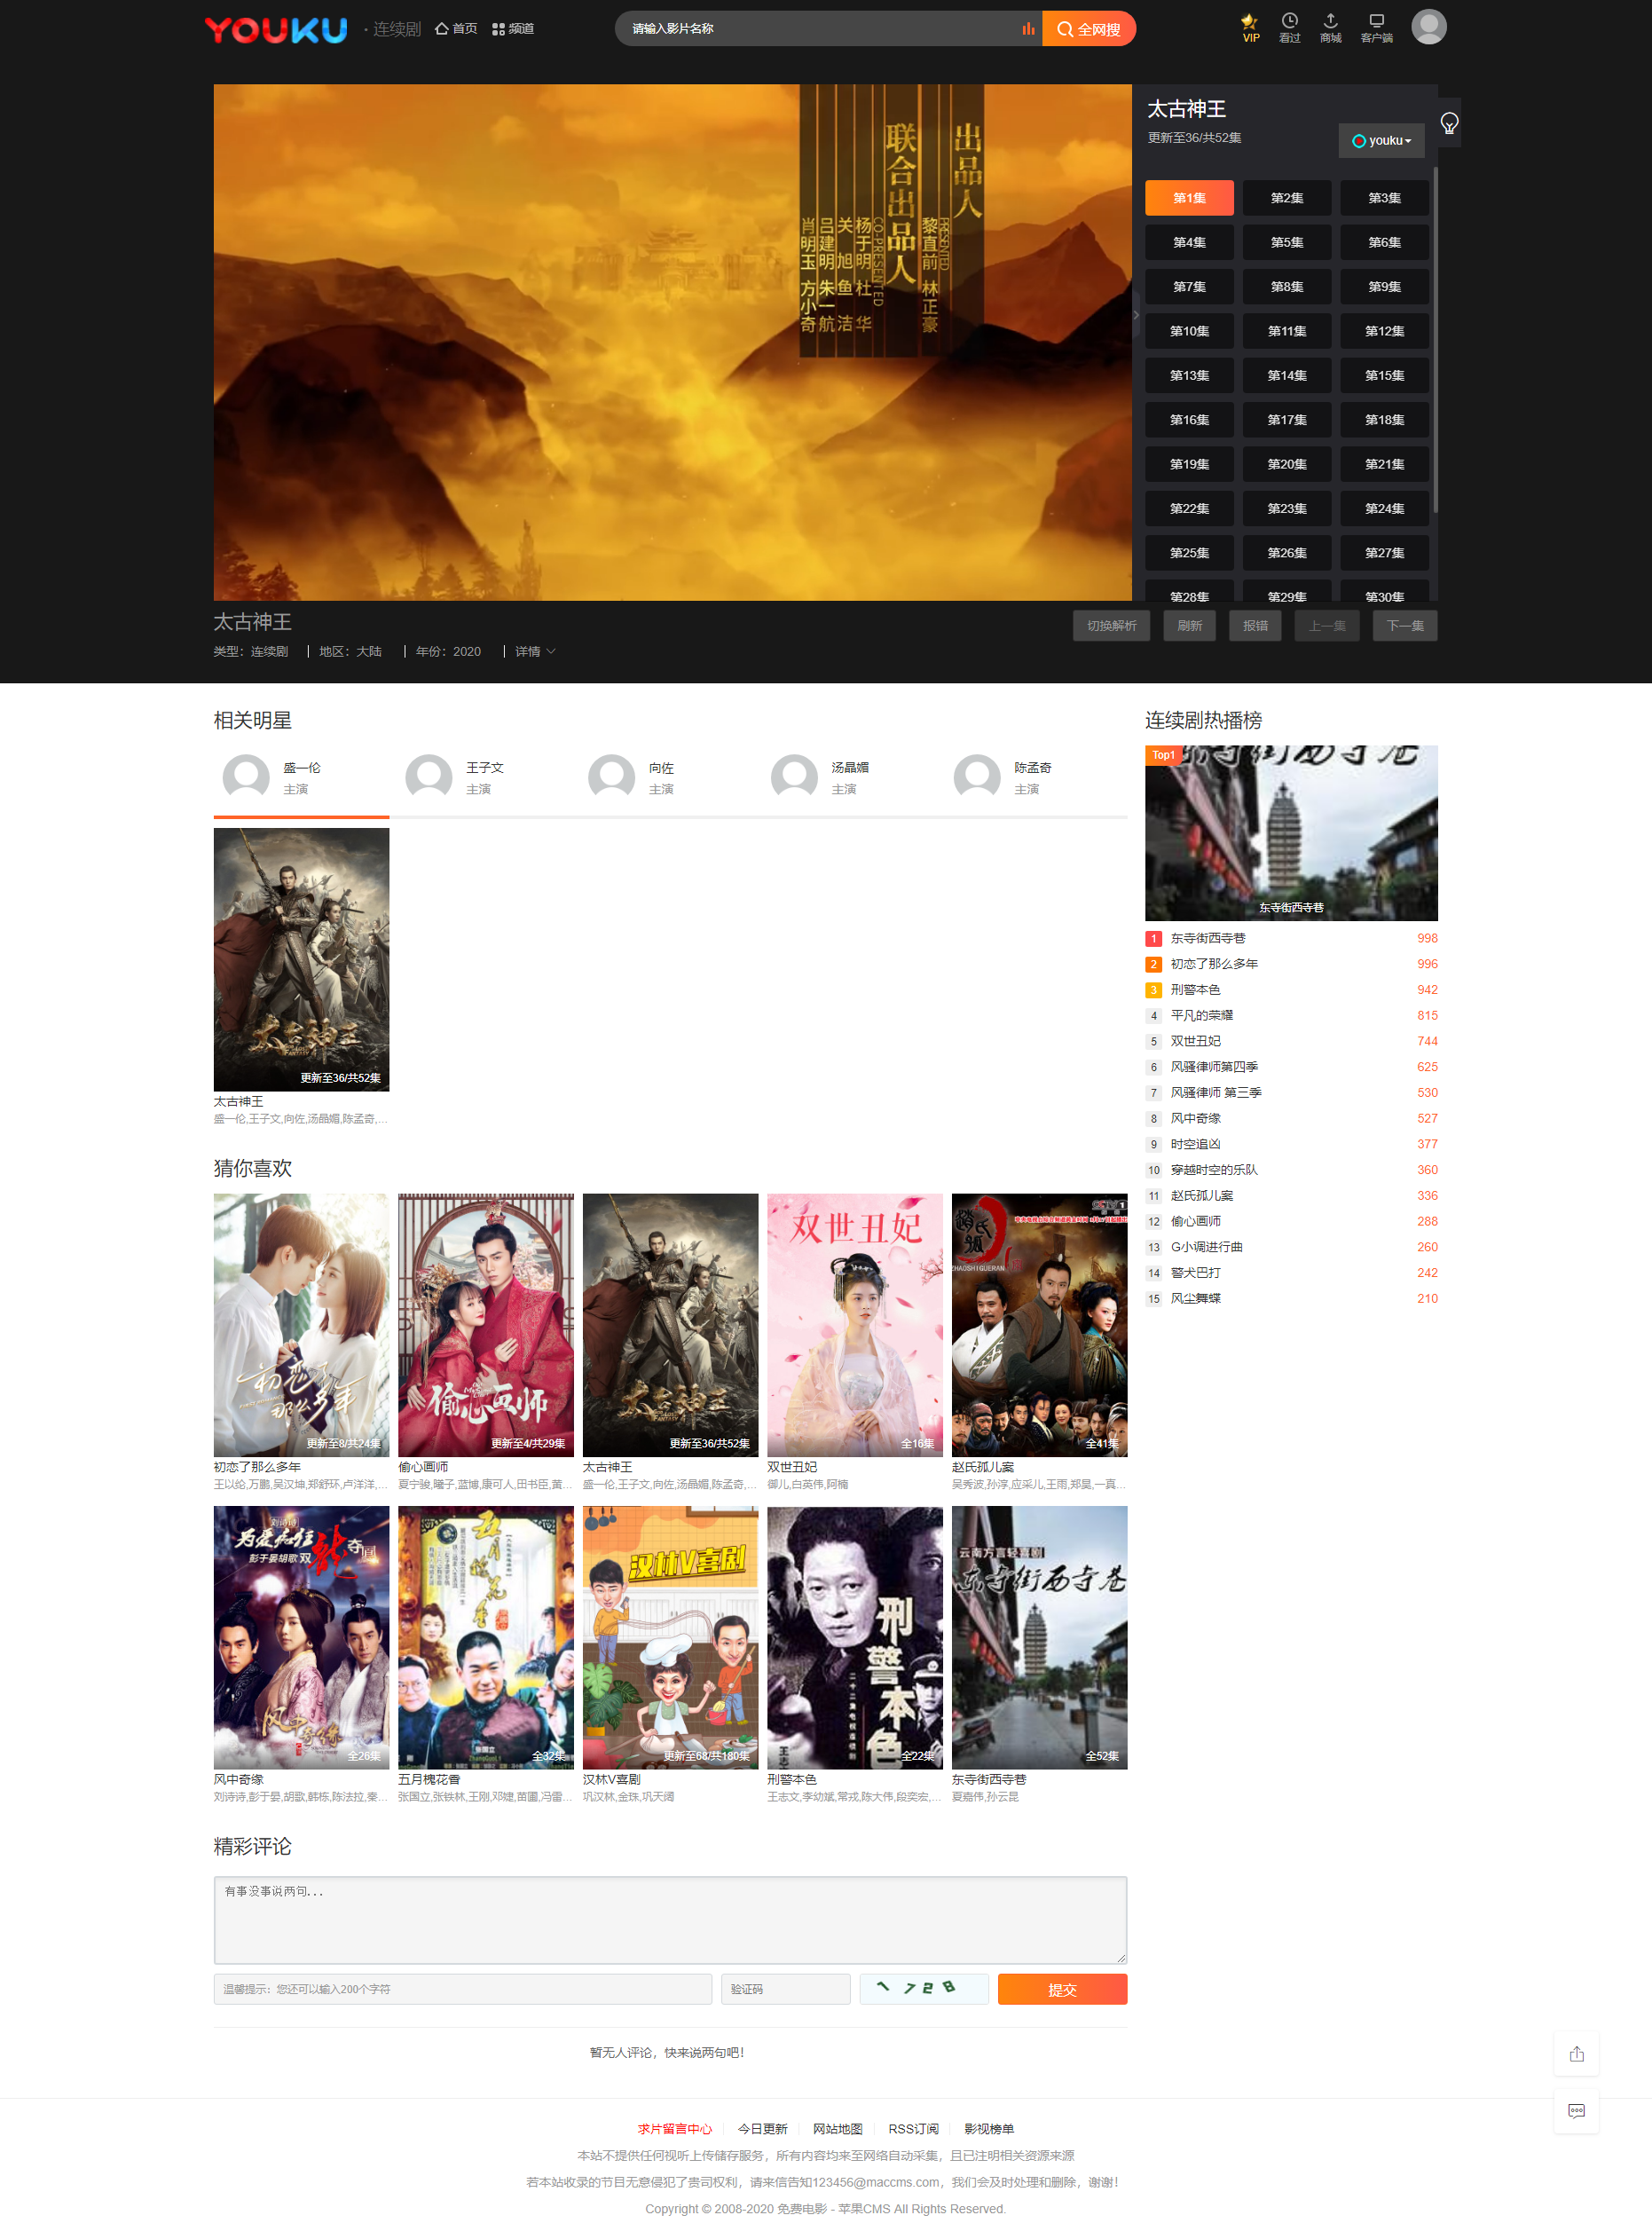The width and height of the screenshot is (1652, 2231).
Task: Open the 今日更新 footer link
Action: pos(762,2129)
